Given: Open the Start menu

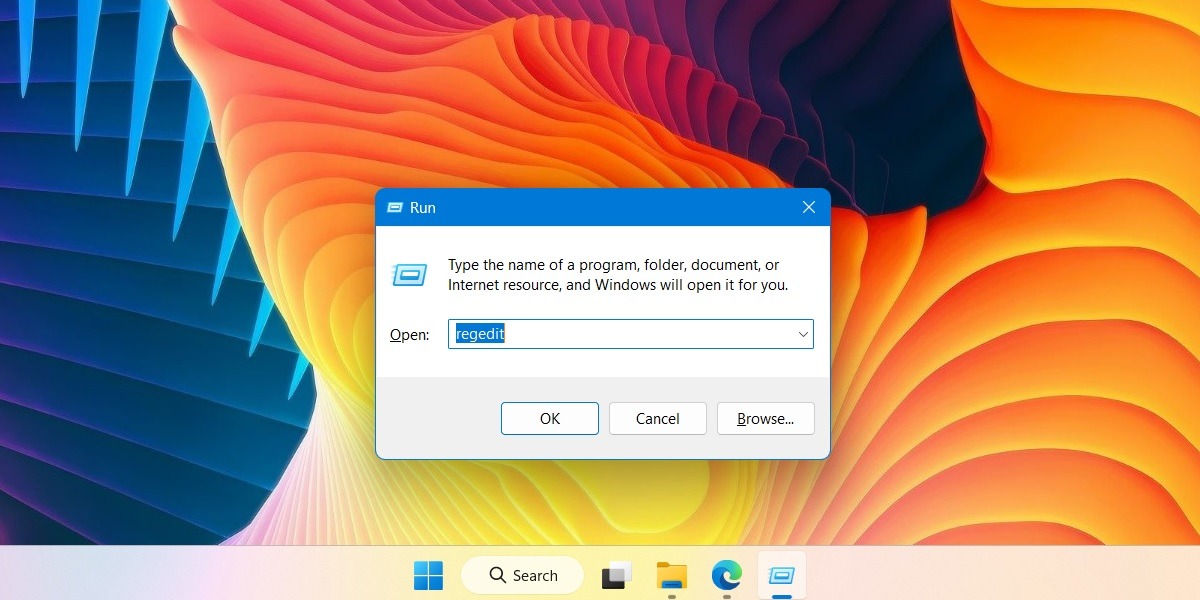Looking at the screenshot, I should [x=428, y=575].
